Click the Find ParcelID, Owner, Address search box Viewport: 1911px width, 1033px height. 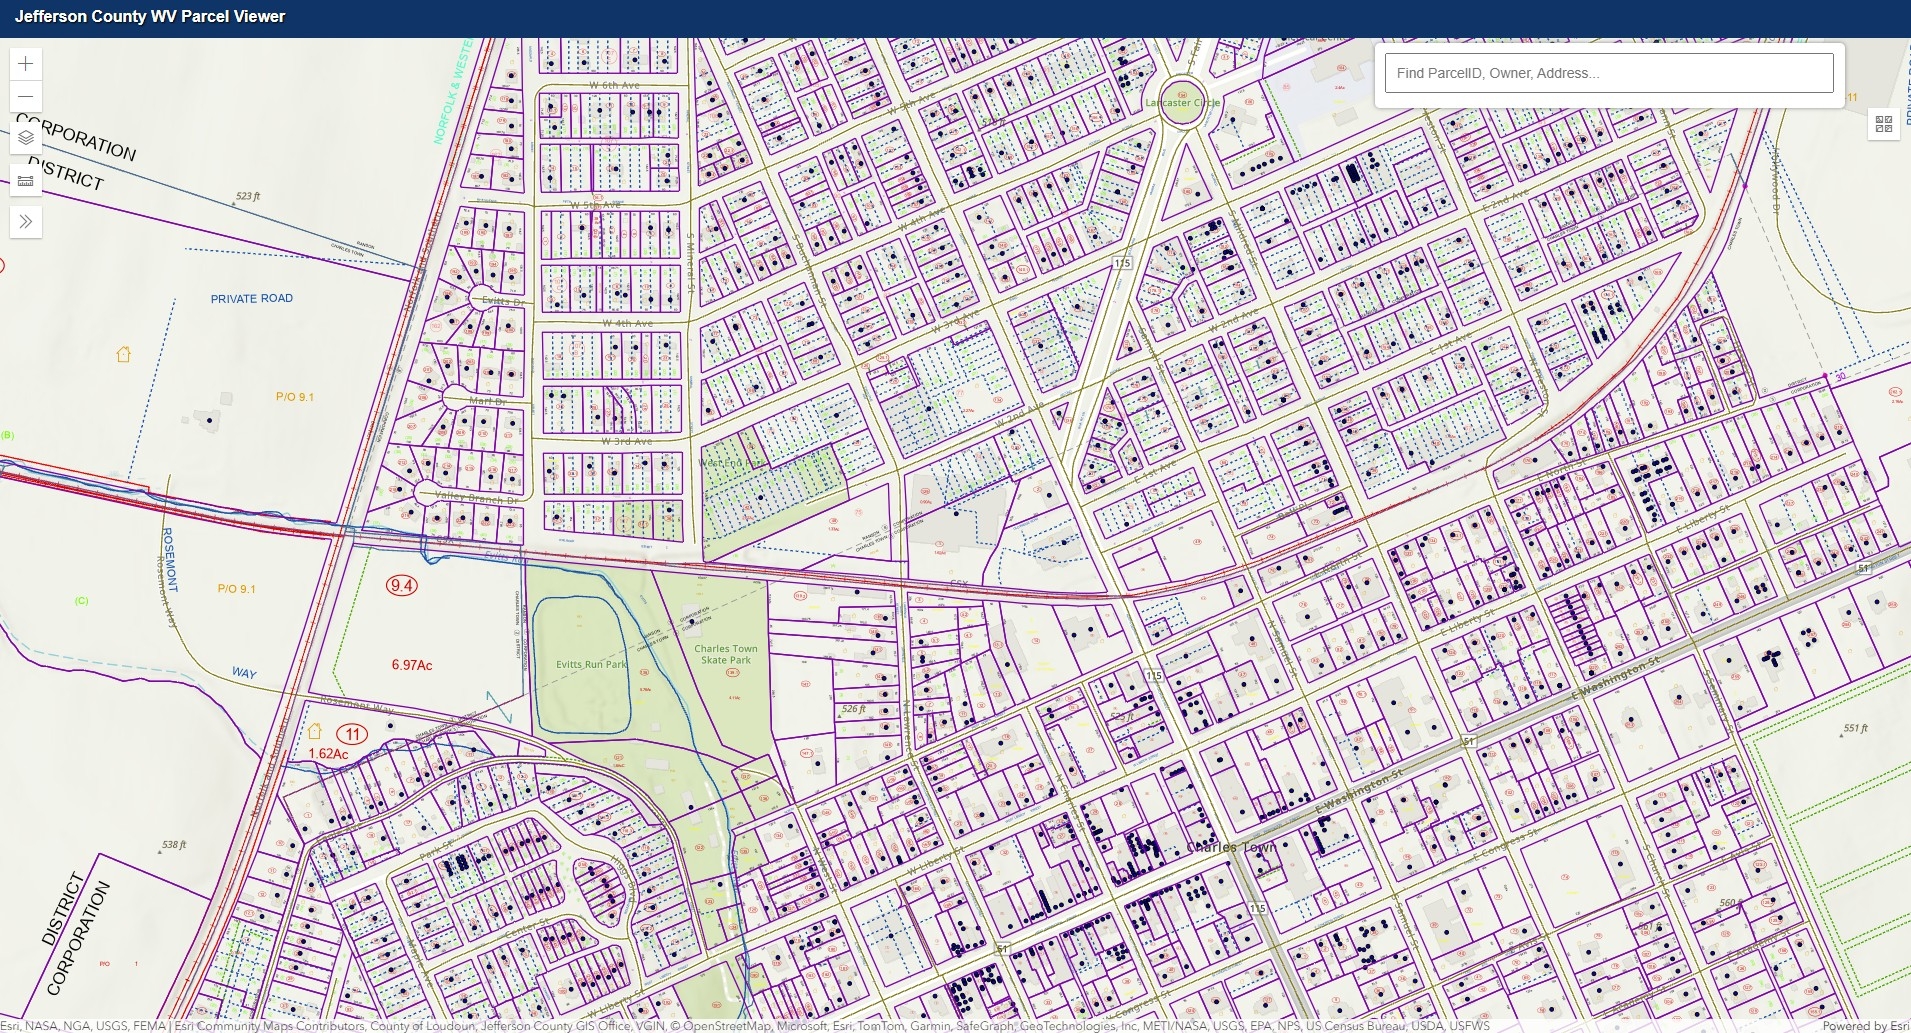pos(1608,73)
